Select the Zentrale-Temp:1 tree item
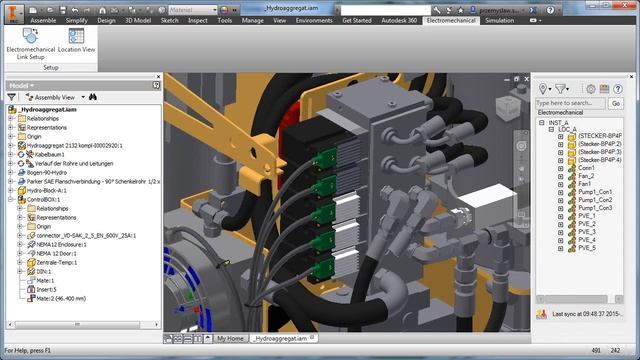 click(x=57, y=262)
